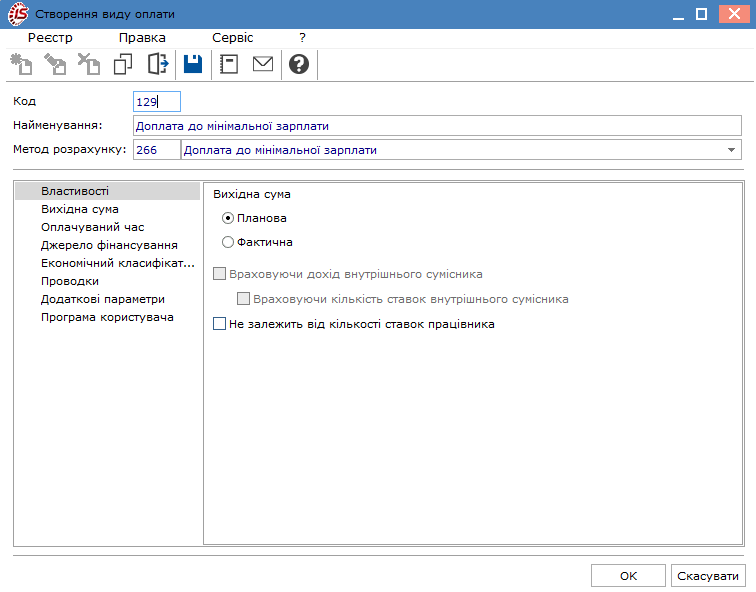756x592 pixels.
Task: Click the Найменування text field
Action: click(x=437, y=126)
